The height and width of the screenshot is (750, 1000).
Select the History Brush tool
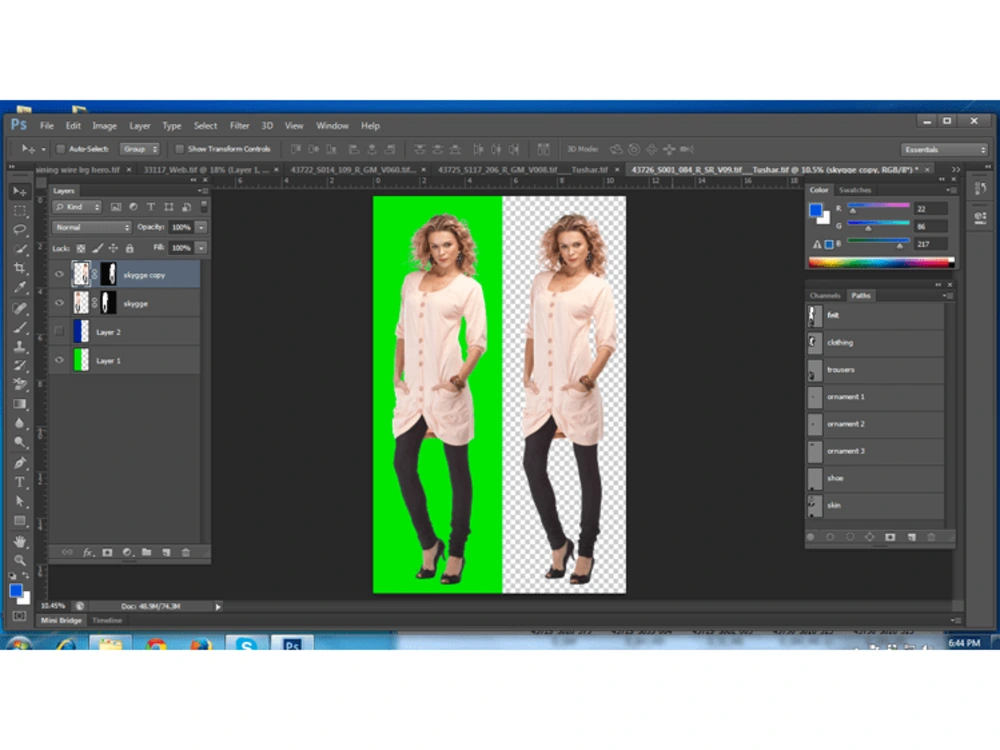click(20, 366)
